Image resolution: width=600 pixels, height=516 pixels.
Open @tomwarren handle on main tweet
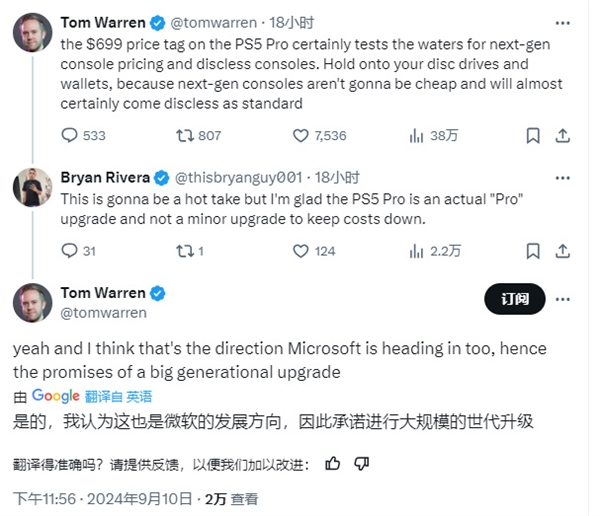coord(103,313)
